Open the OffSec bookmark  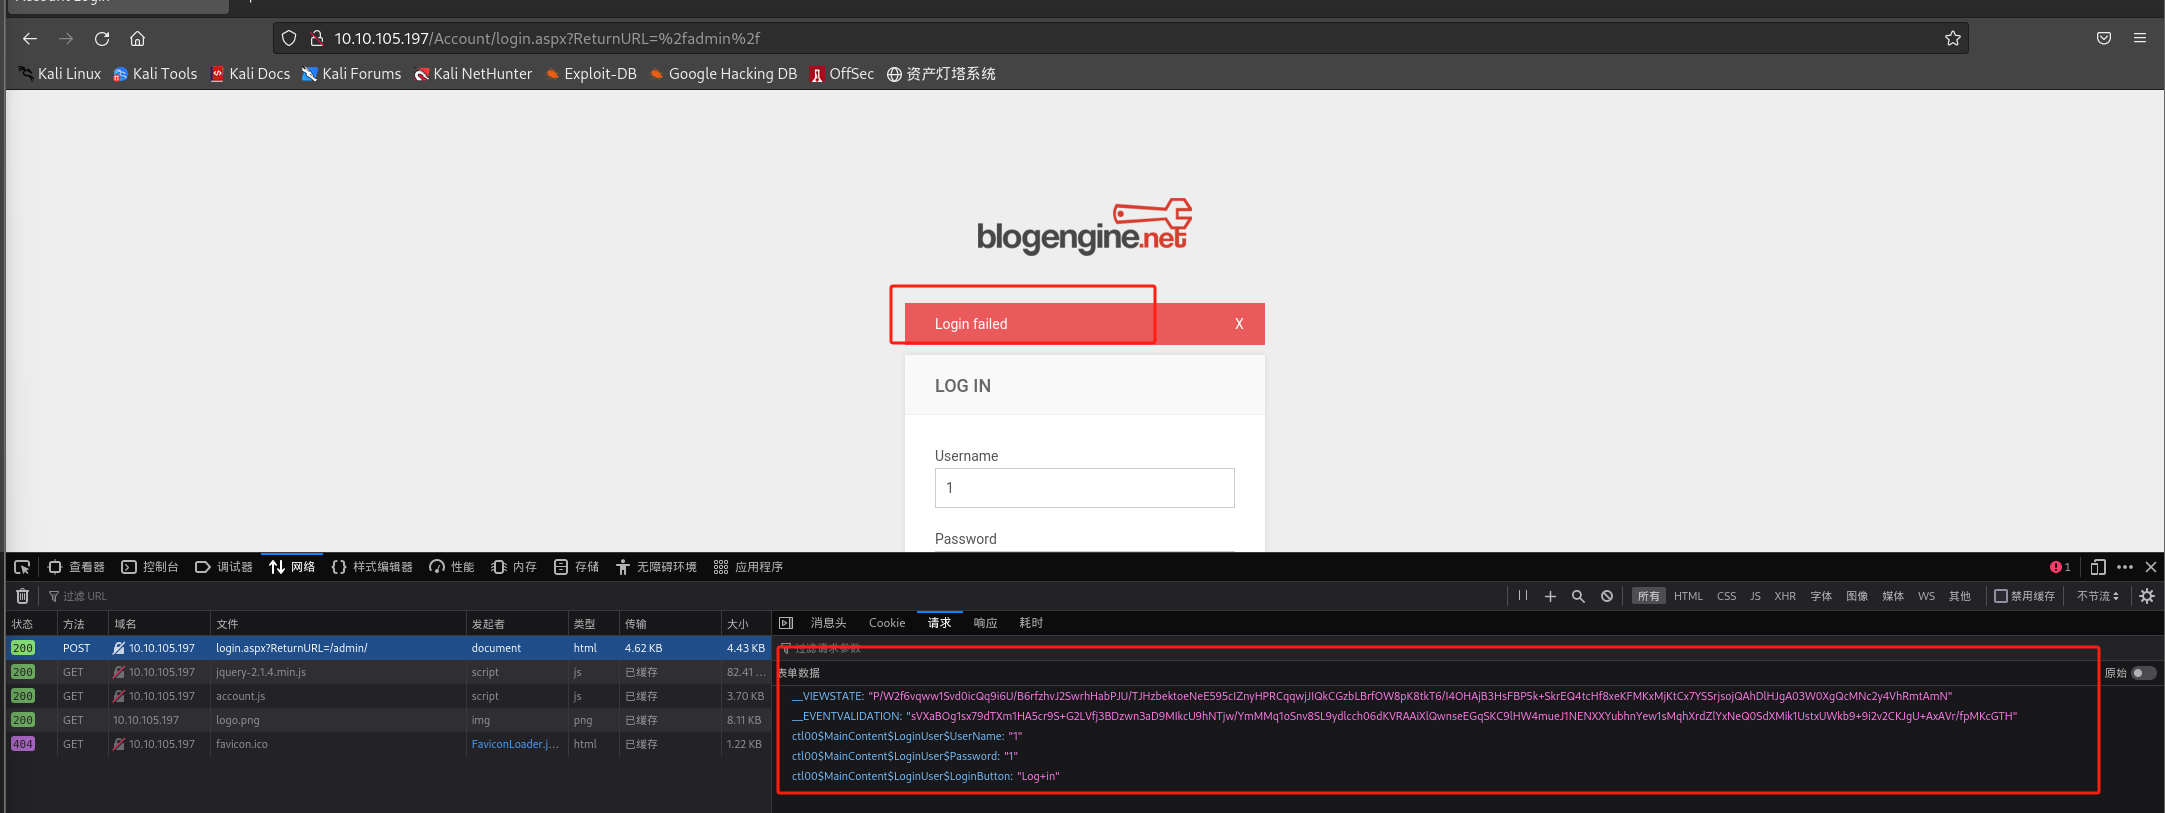[842, 74]
